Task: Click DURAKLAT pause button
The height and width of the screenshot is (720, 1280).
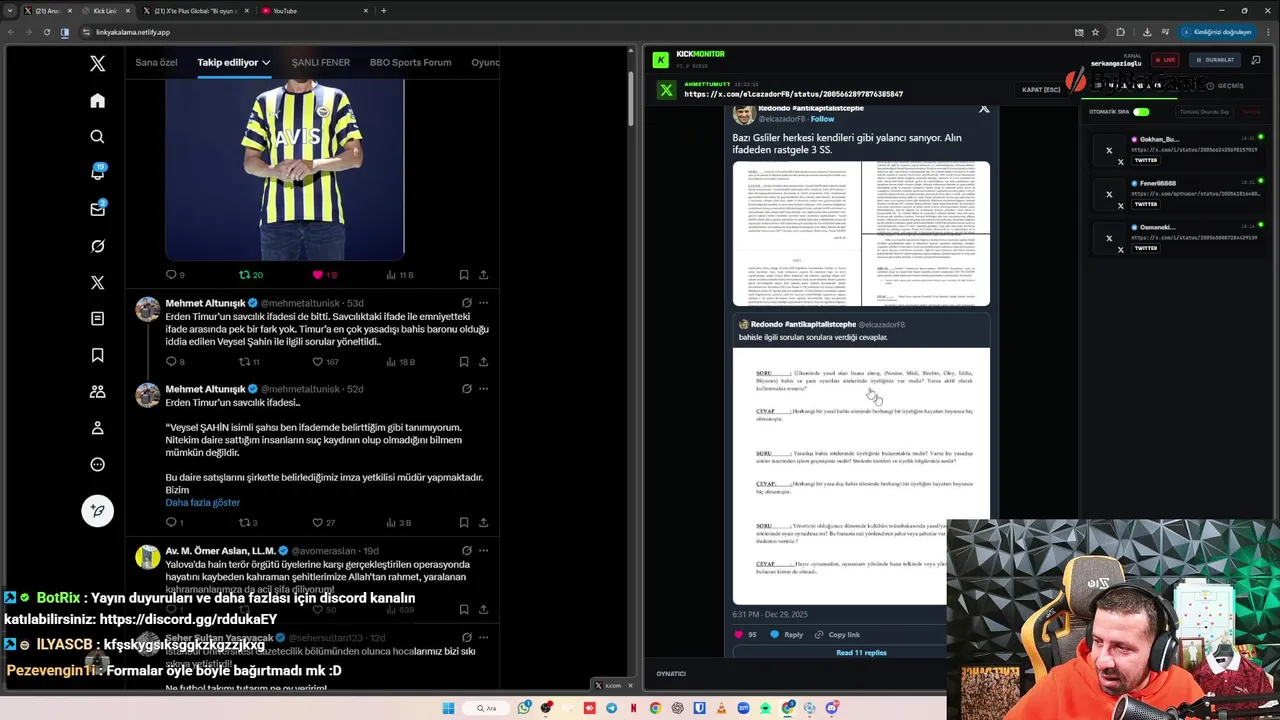Action: [x=1214, y=60]
